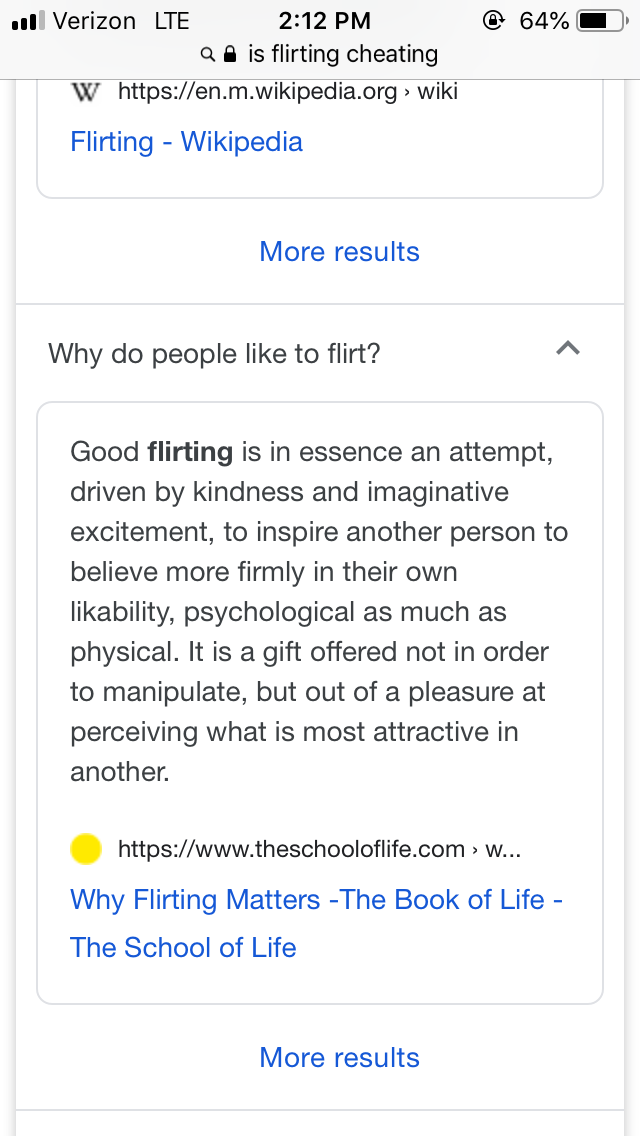This screenshot has width=640, height=1136.
Task: Tap the 64% battery percentage
Action: 544,20
